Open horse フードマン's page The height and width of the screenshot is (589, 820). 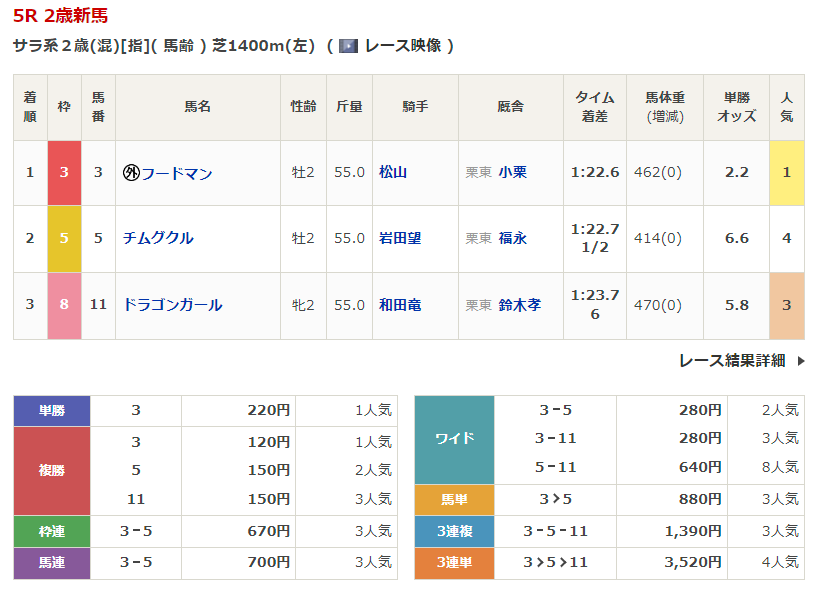click(176, 173)
